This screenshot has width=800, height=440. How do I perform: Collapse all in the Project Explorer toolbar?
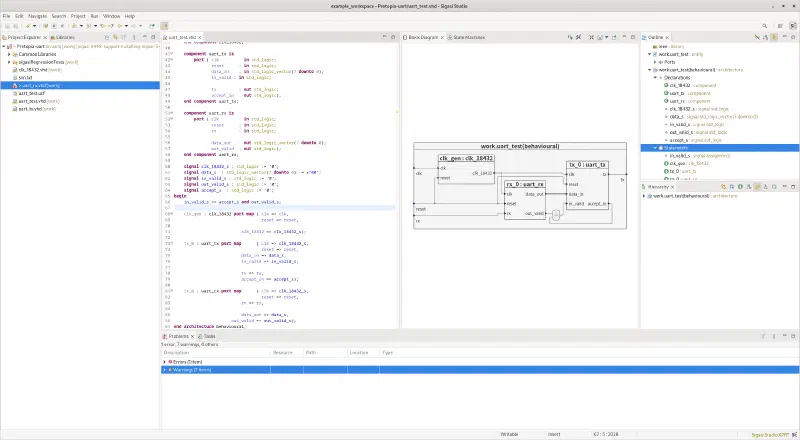click(106, 37)
